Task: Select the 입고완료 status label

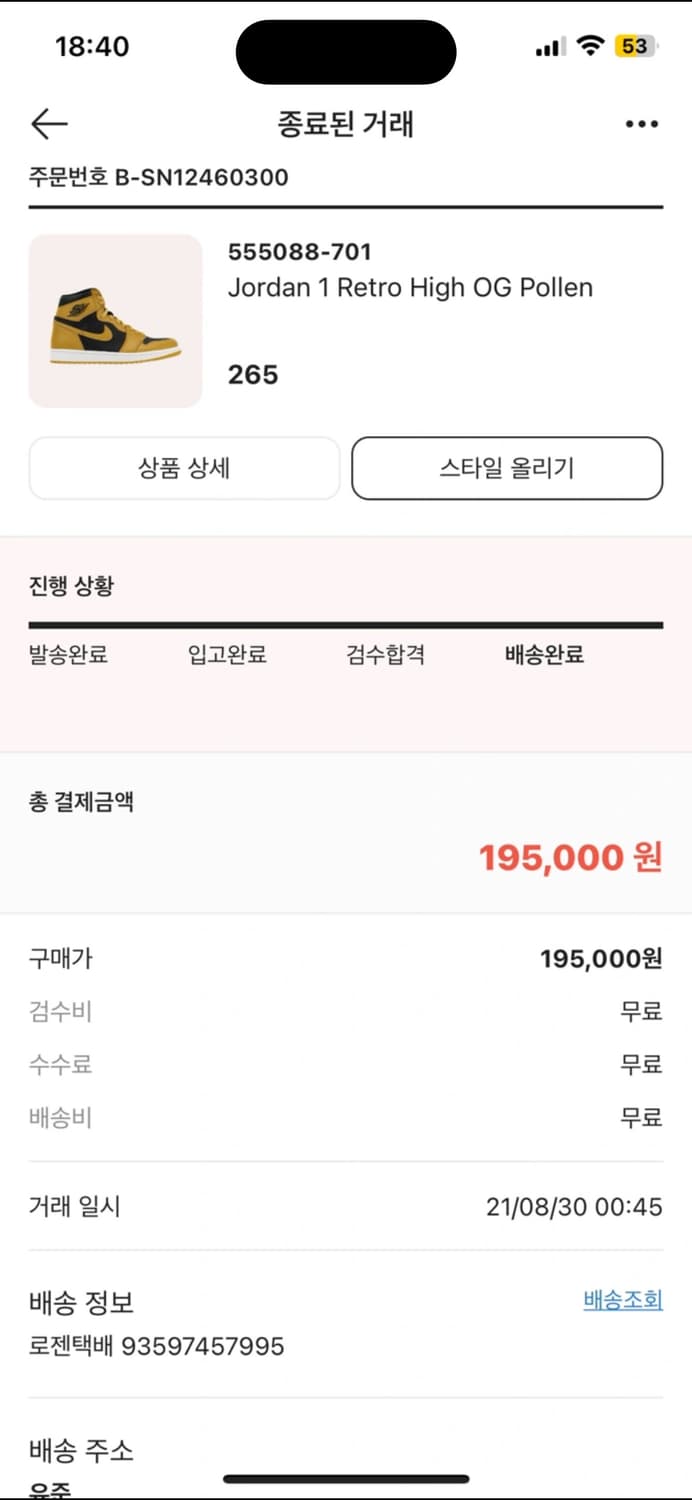Action: pos(228,655)
